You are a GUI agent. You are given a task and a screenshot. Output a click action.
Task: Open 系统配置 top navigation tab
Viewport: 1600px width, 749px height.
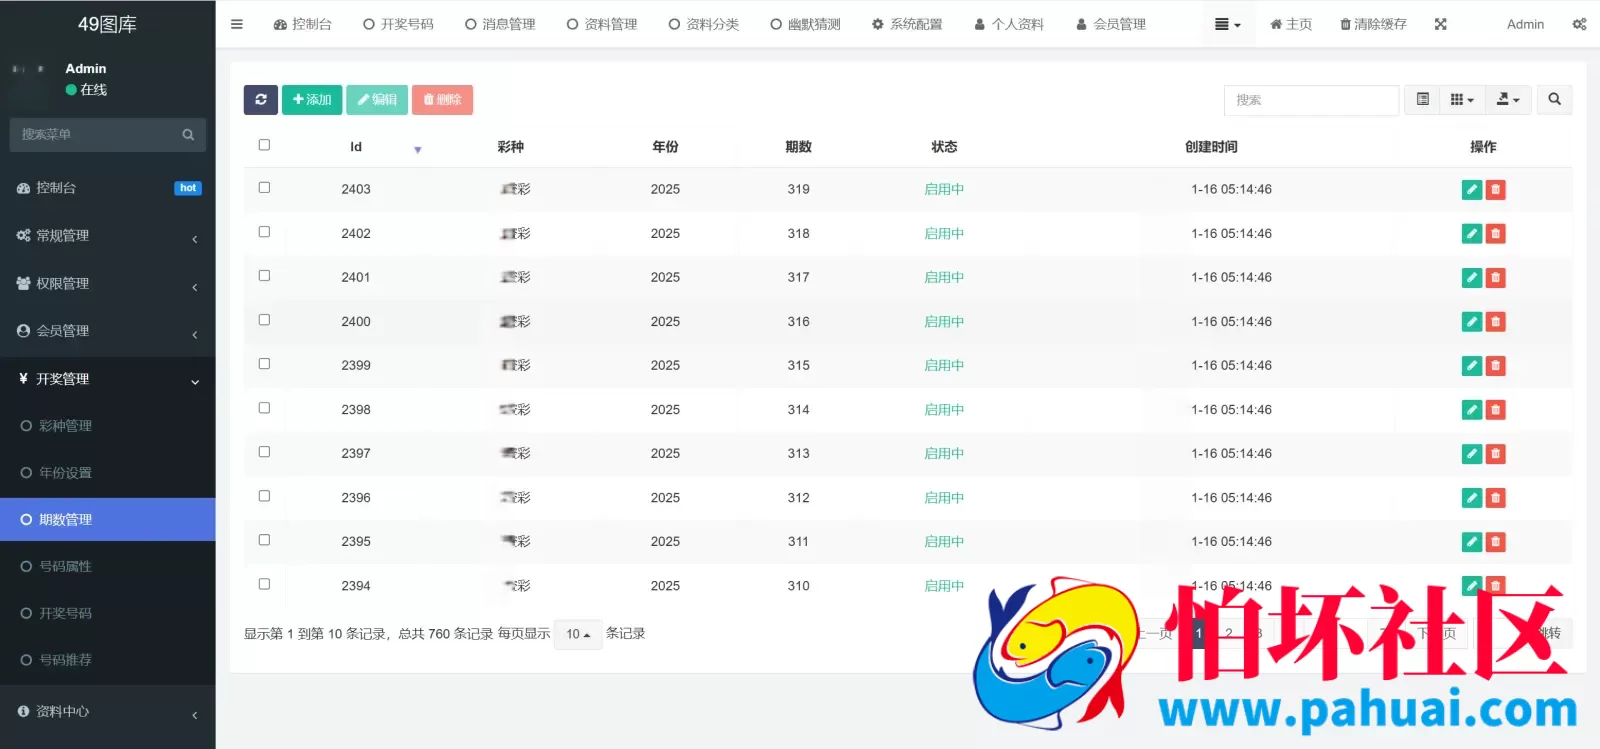coord(907,24)
